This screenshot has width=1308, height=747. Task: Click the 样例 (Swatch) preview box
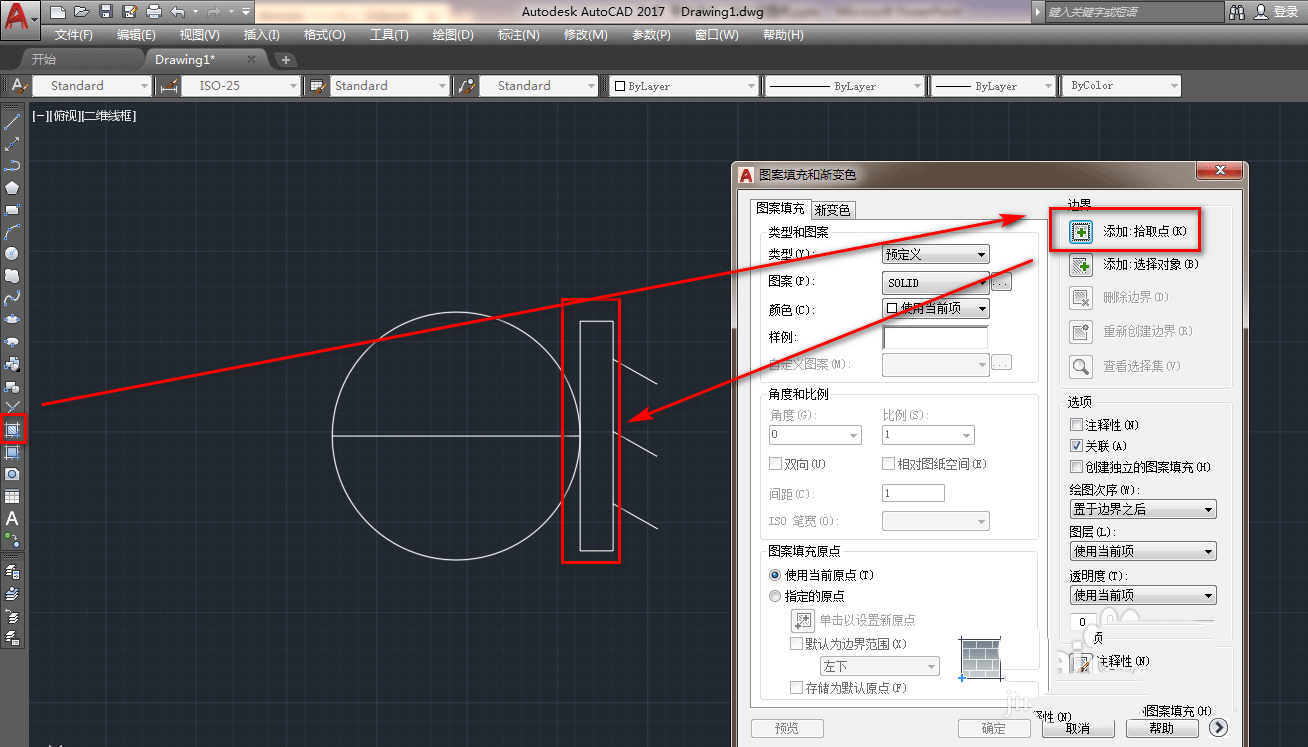pyautogui.click(x=935, y=337)
